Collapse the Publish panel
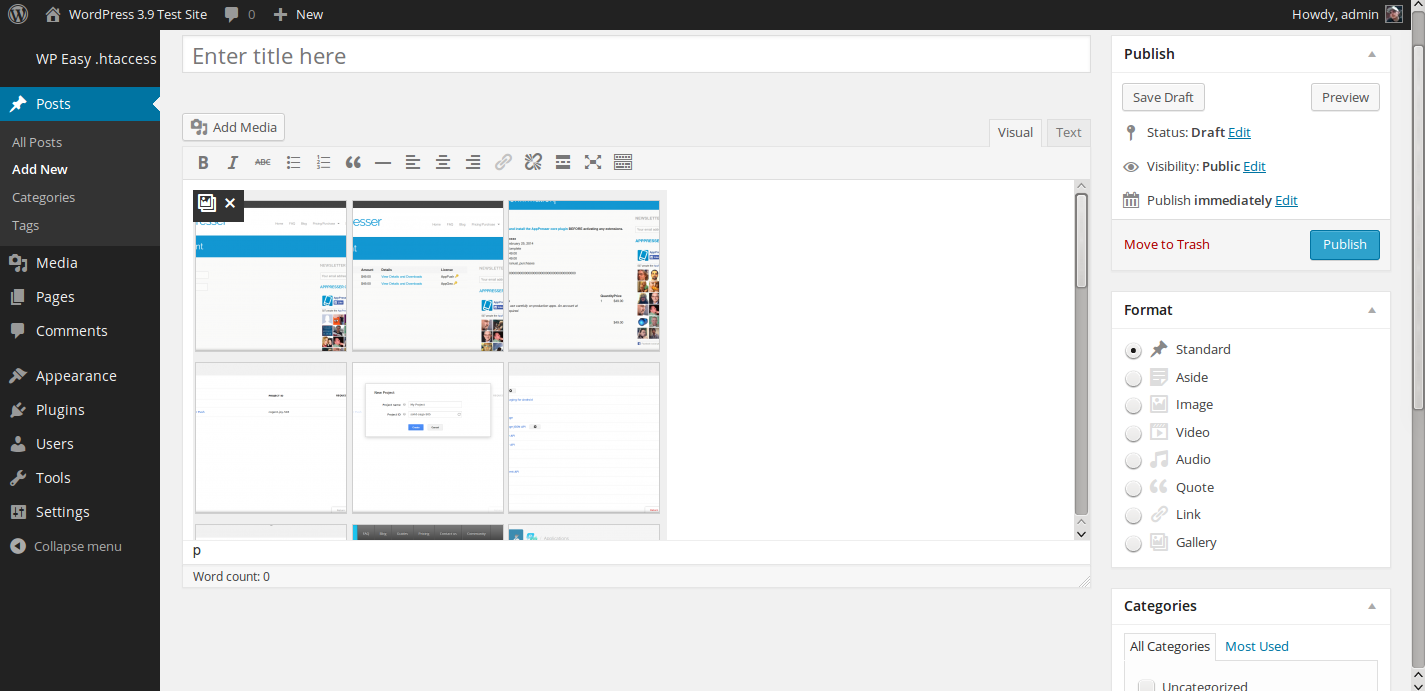 tap(1372, 54)
